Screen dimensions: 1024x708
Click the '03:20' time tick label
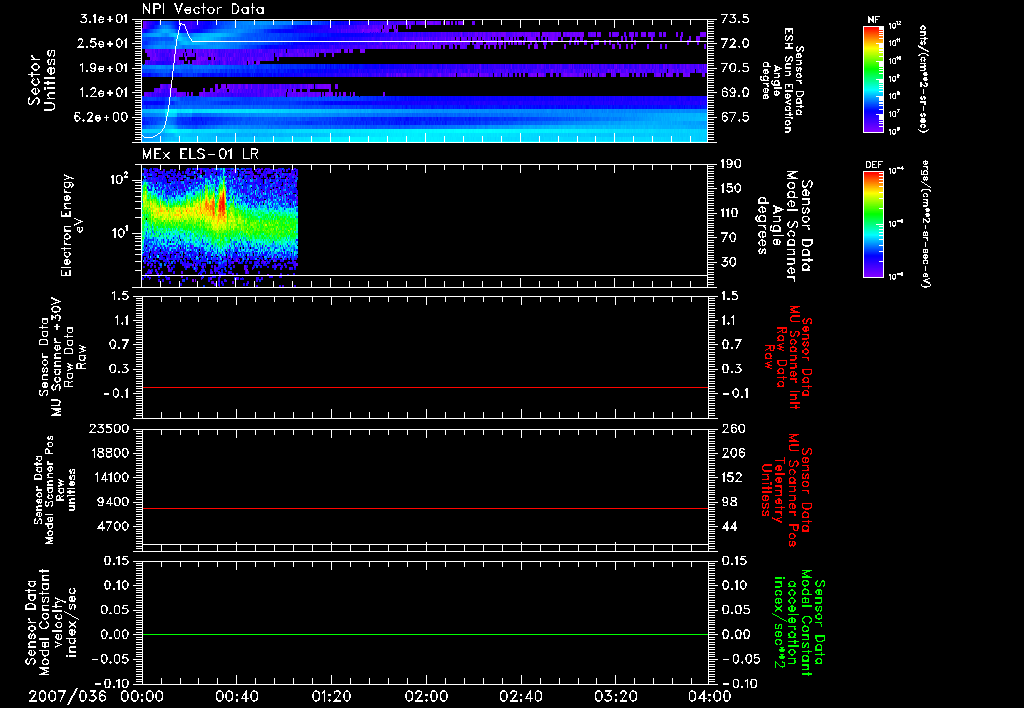(x=616, y=696)
